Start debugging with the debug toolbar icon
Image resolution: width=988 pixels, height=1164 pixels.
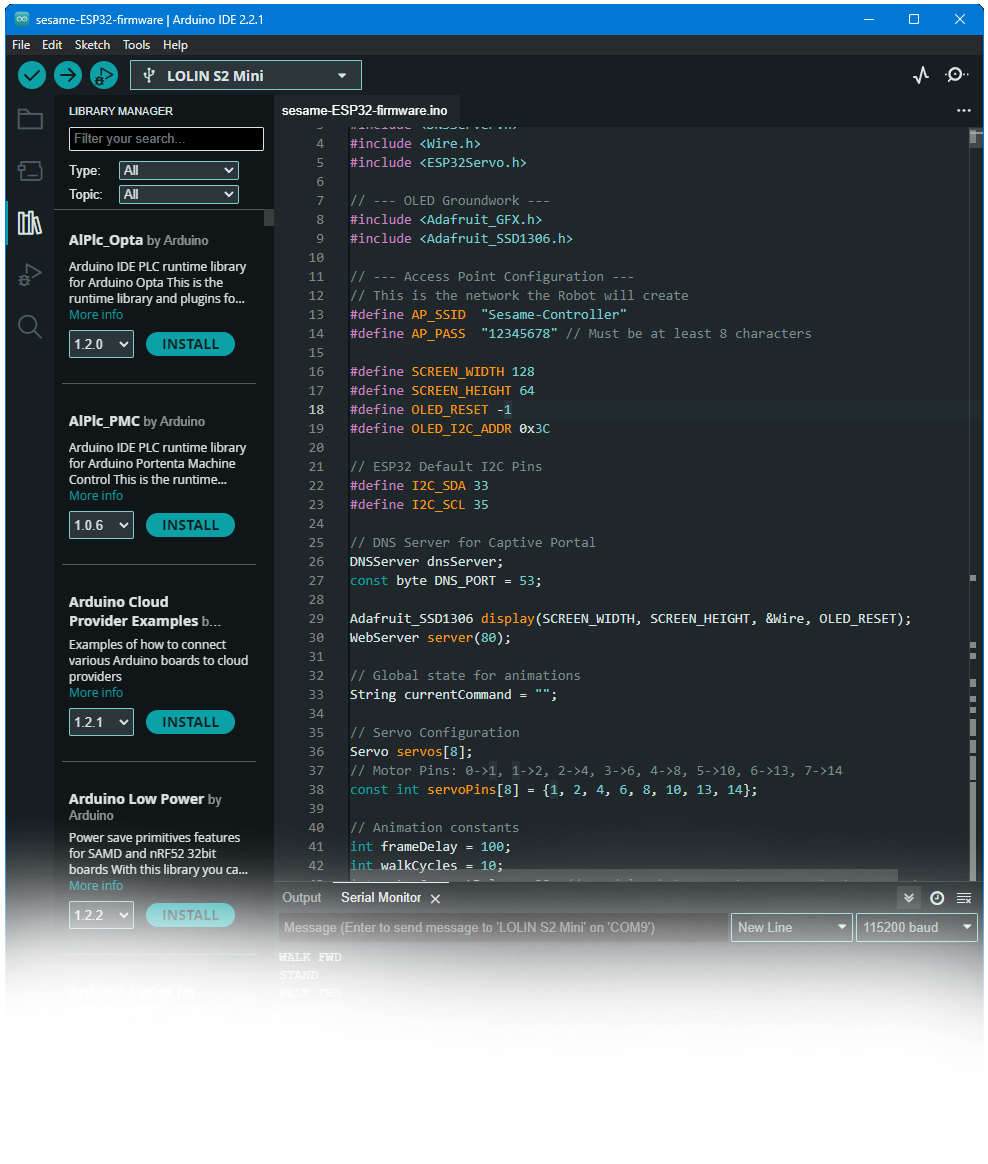pos(104,74)
